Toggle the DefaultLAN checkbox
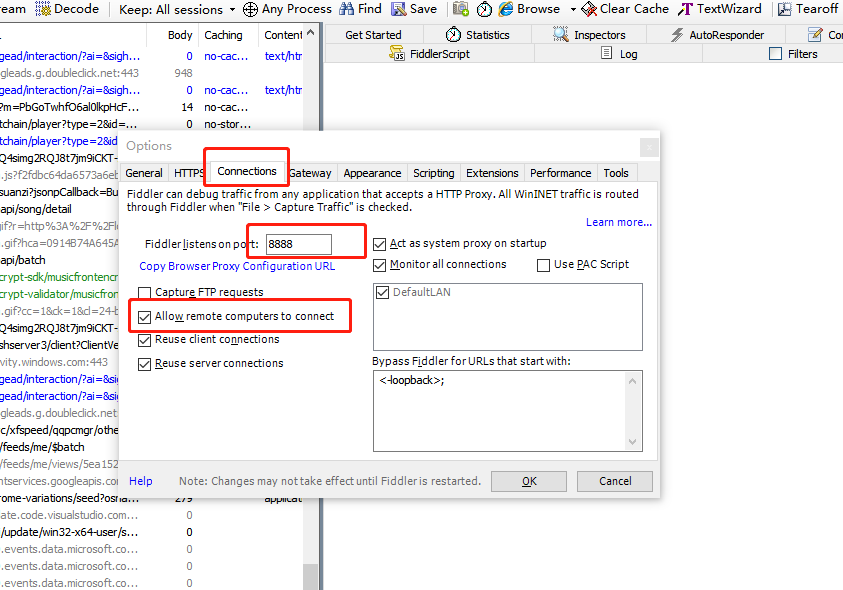 [x=382, y=292]
